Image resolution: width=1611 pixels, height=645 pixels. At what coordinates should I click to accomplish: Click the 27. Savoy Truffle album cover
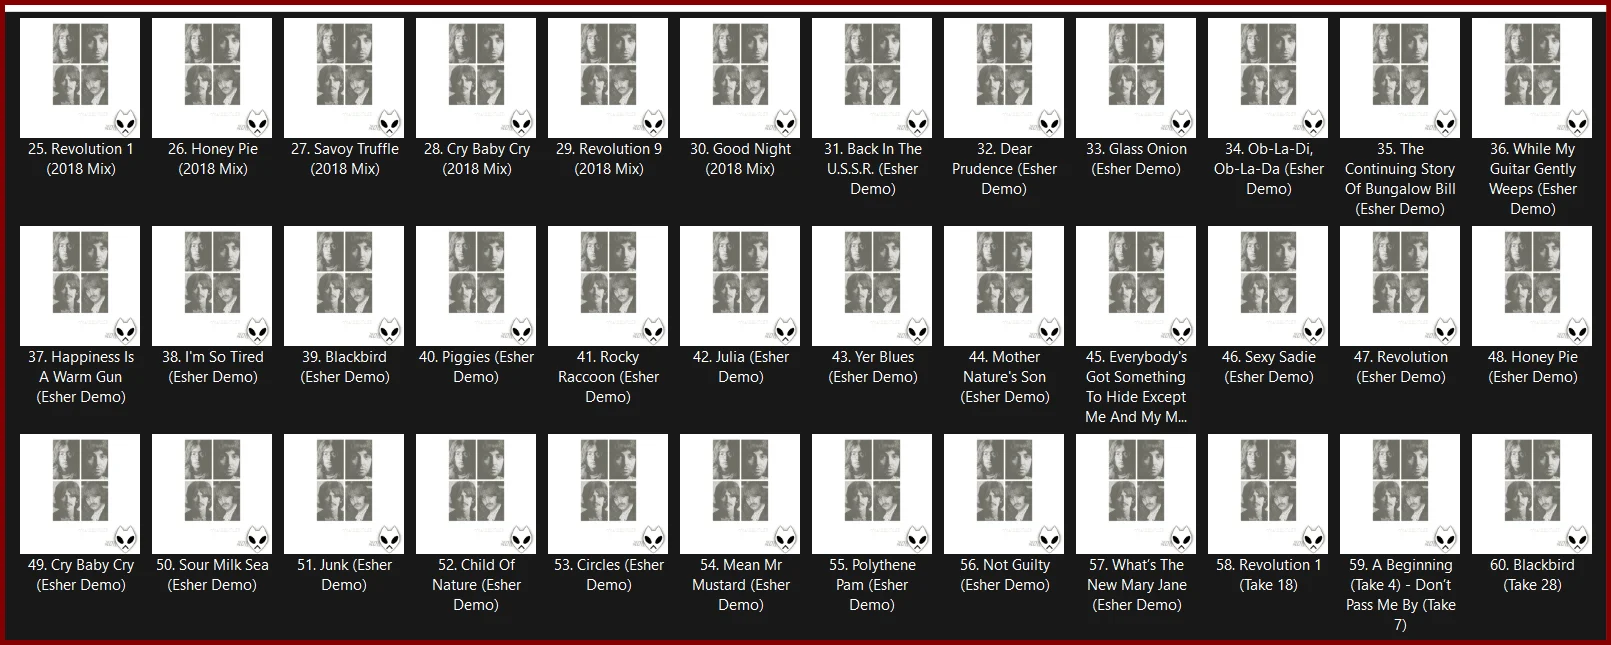click(x=344, y=78)
